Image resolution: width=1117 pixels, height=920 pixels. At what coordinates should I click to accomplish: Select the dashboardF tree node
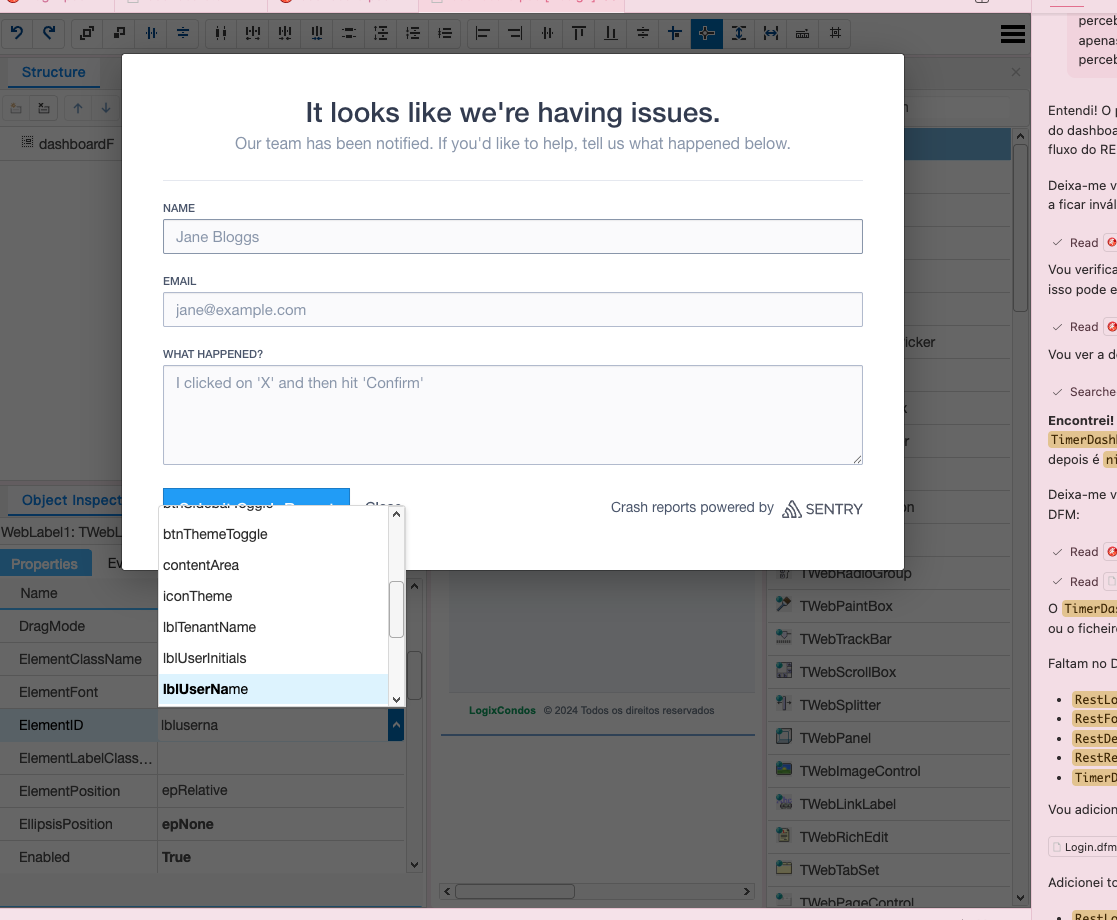click(76, 144)
